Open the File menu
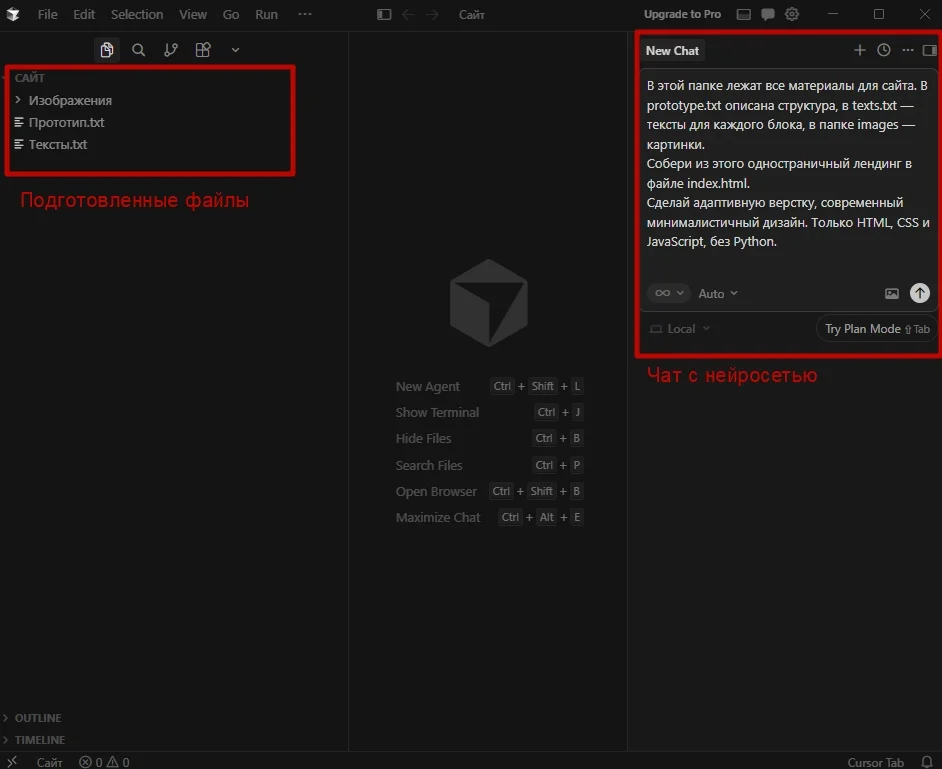 (47, 14)
